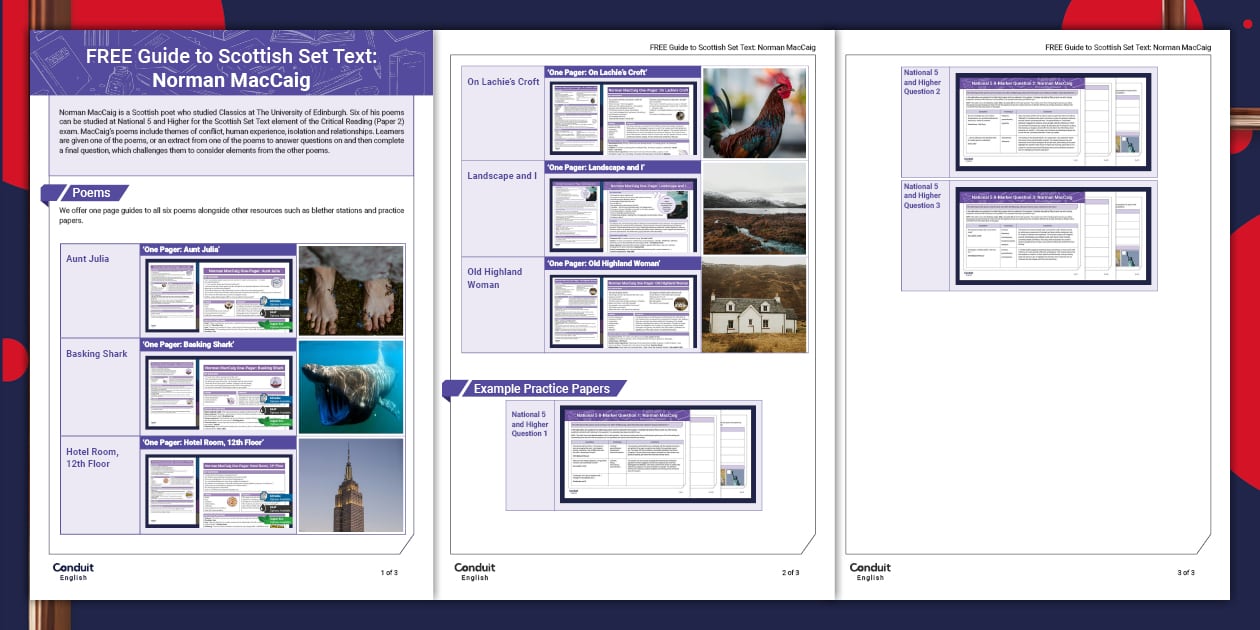Image resolution: width=1260 pixels, height=630 pixels.
Task: Click the bare feet photo beside Aunt Julia
Action: click(x=351, y=290)
